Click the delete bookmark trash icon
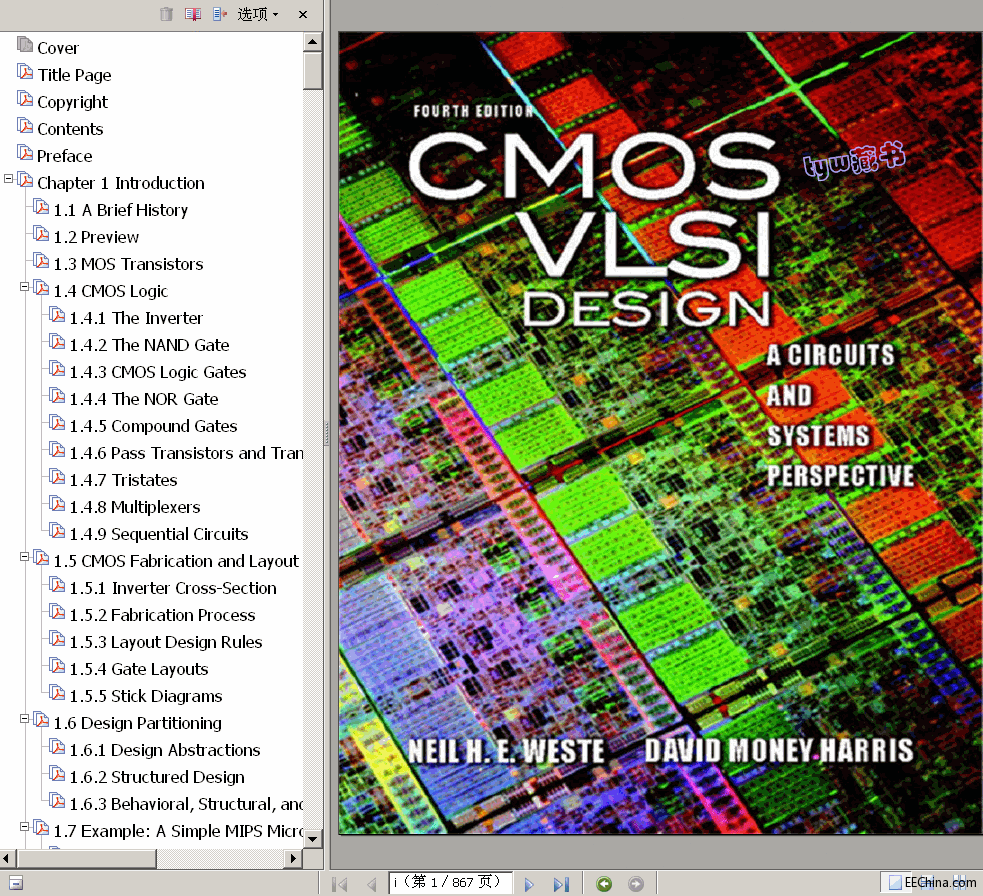This screenshot has width=983, height=896. coord(165,14)
